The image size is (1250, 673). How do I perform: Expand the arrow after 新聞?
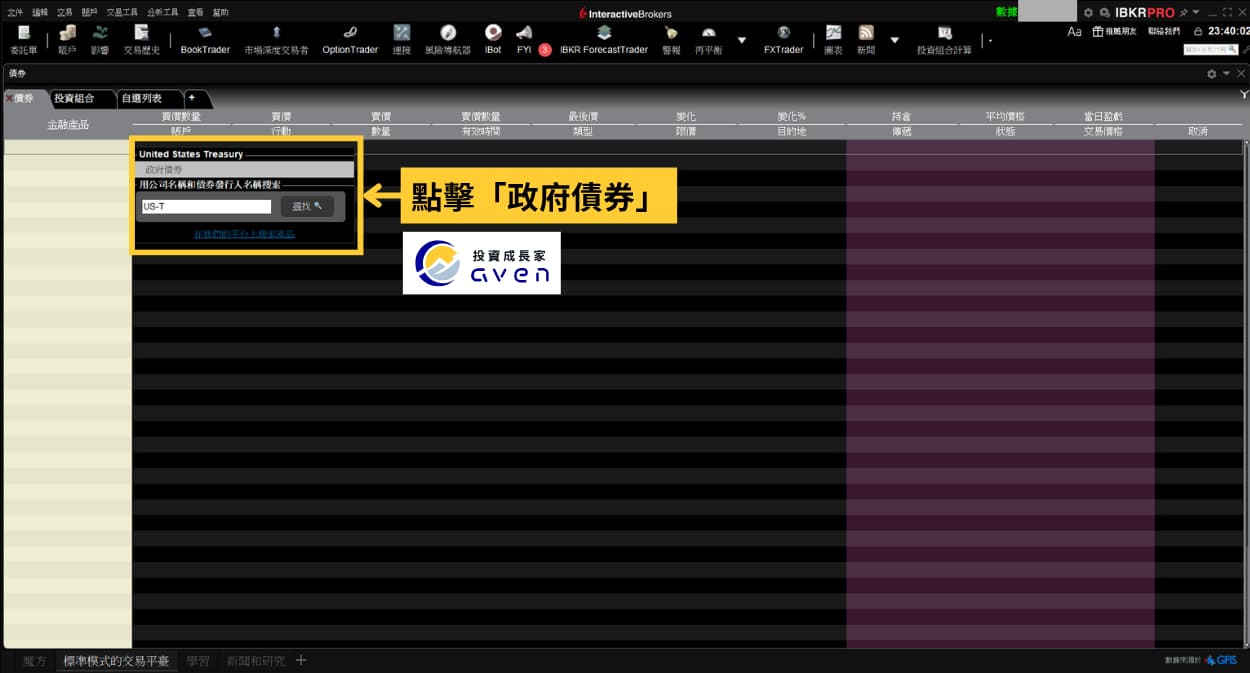click(894, 40)
